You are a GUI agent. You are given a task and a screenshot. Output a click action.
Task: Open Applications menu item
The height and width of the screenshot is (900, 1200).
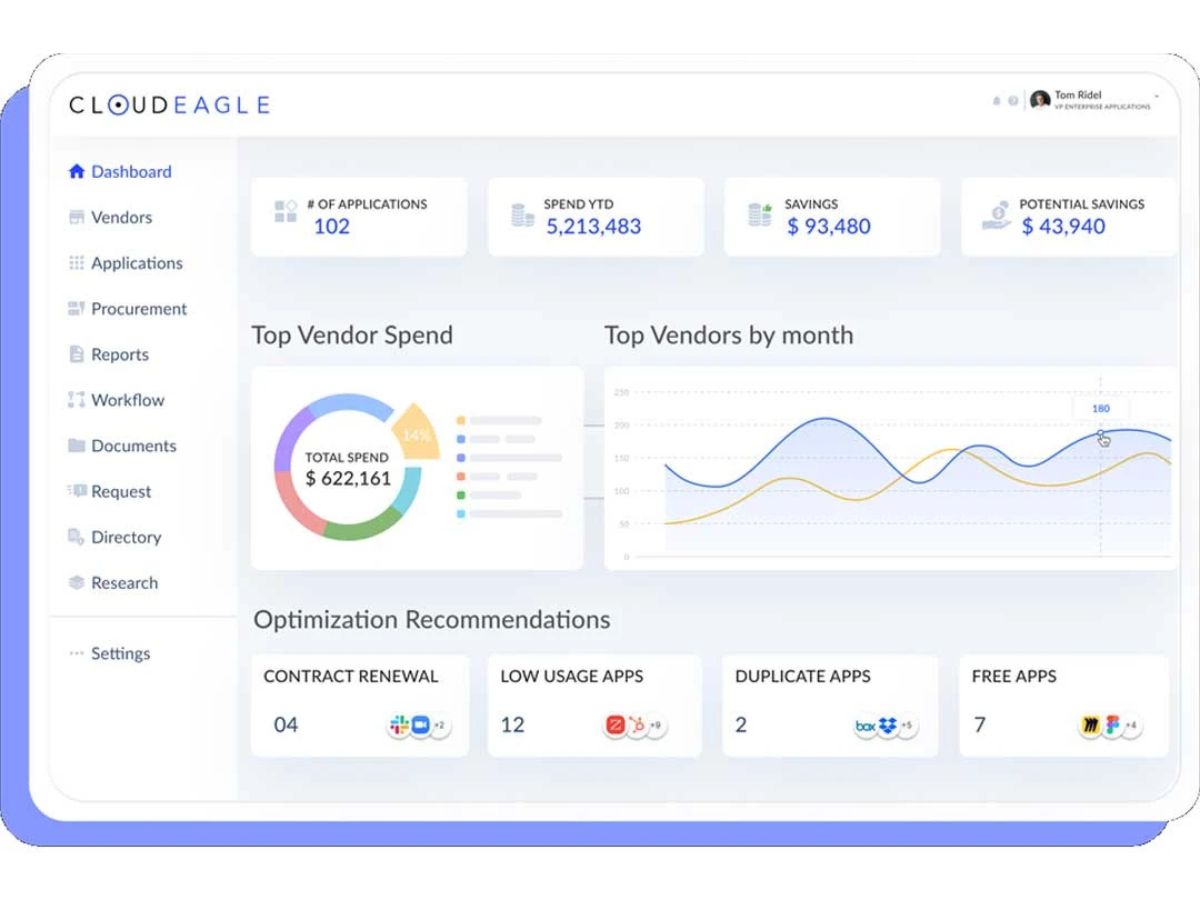(137, 264)
